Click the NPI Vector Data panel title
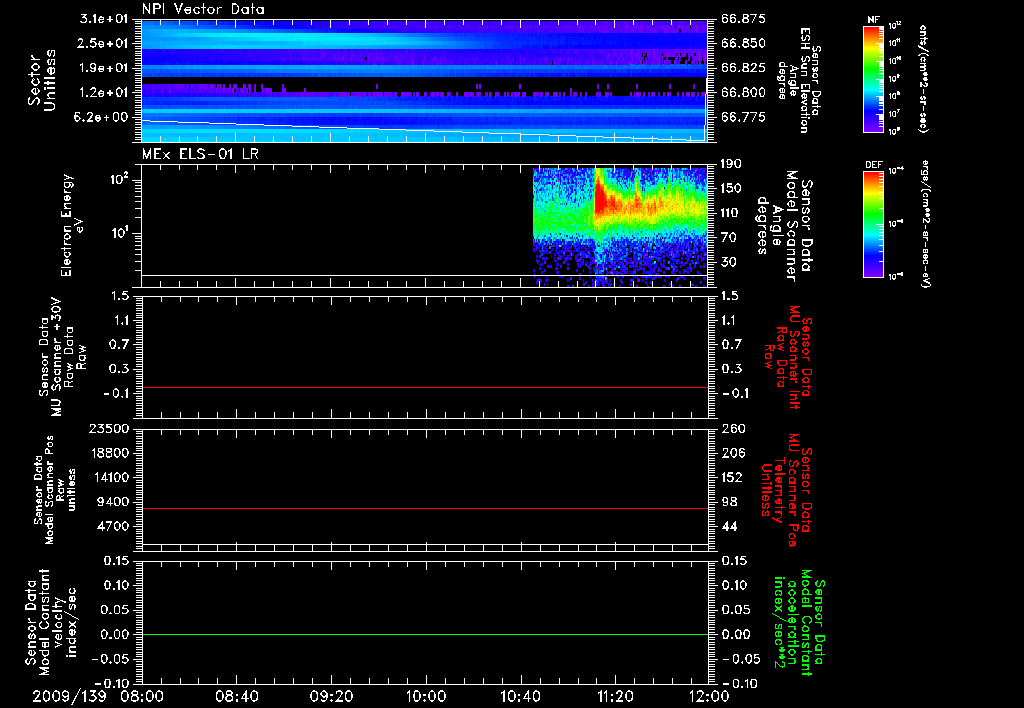 [x=203, y=9]
